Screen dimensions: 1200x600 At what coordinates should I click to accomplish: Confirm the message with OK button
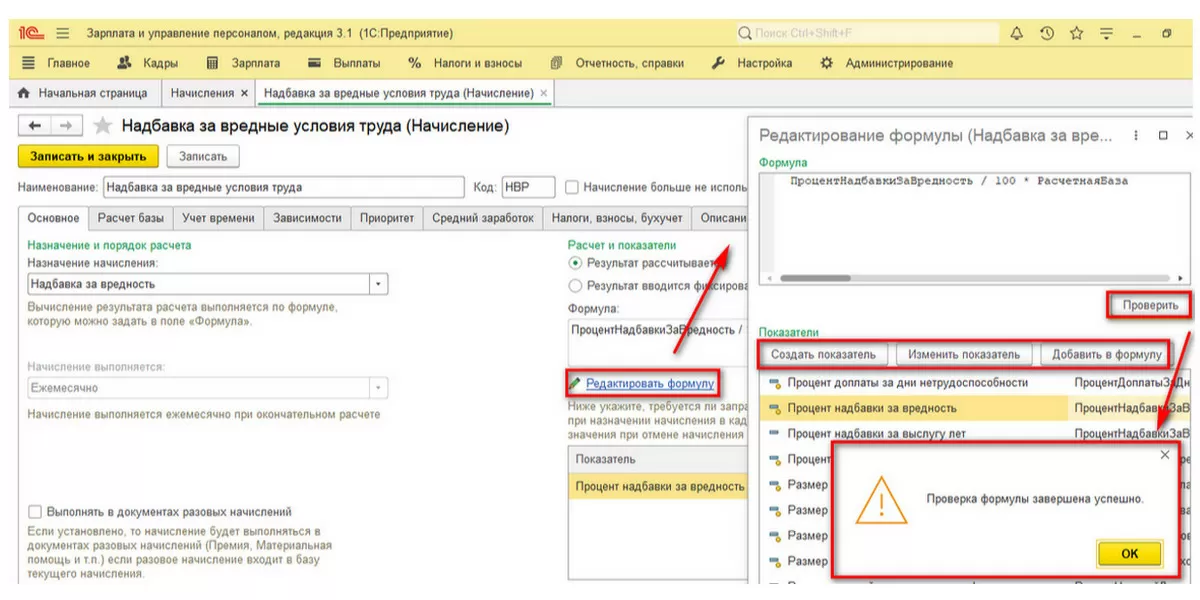[1130, 553]
